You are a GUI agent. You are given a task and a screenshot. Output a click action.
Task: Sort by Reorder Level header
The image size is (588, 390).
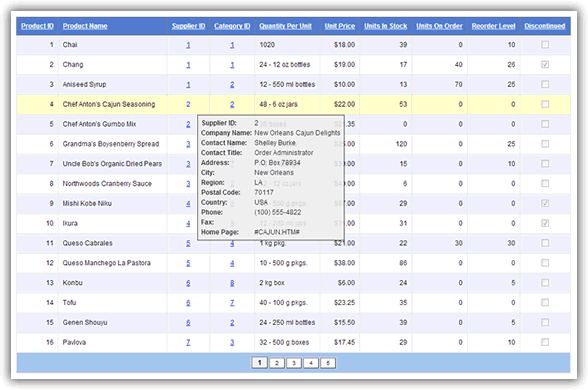(x=494, y=26)
